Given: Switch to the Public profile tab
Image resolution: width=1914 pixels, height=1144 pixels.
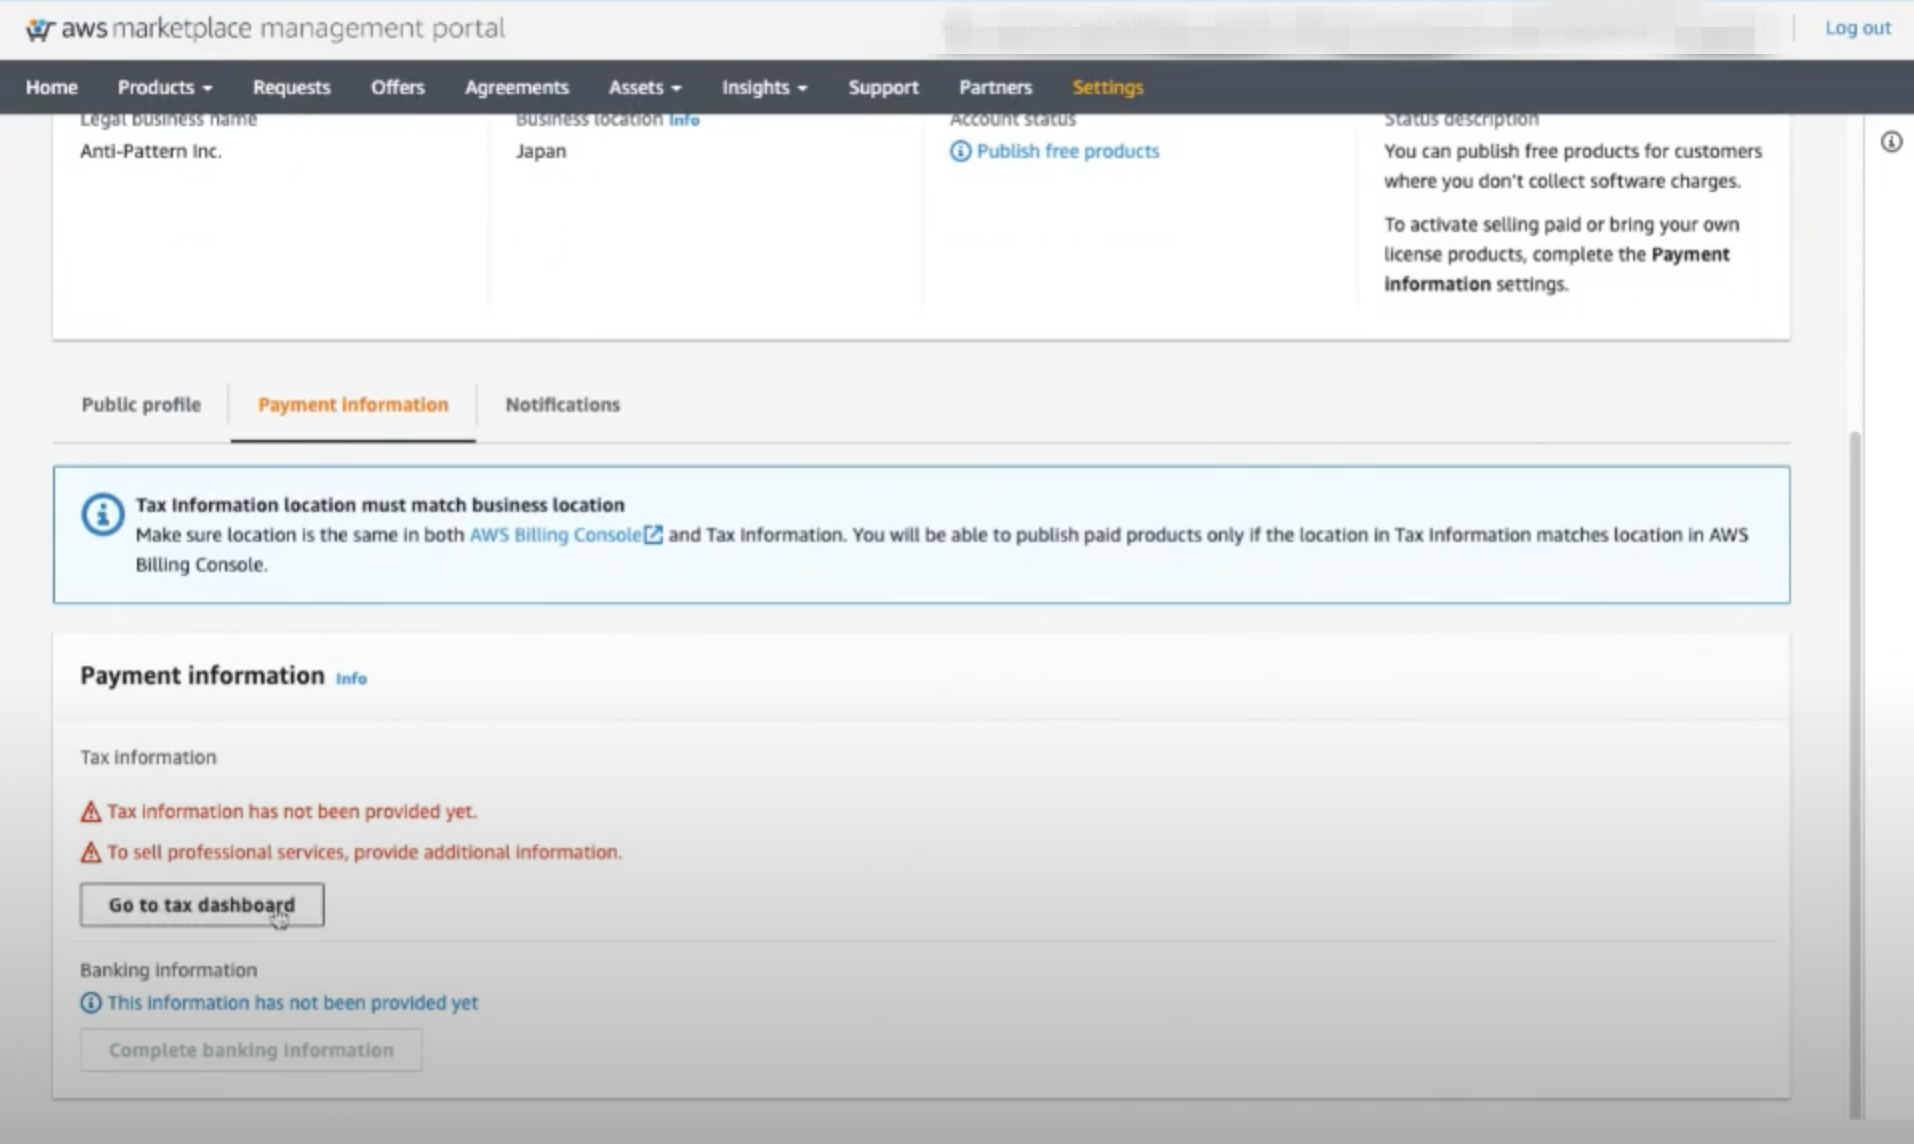Looking at the screenshot, I should (x=141, y=404).
